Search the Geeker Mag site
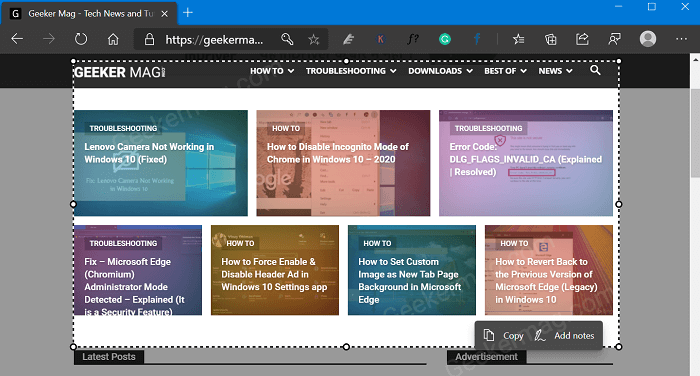This screenshot has height=376, width=700. click(x=595, y=70)
